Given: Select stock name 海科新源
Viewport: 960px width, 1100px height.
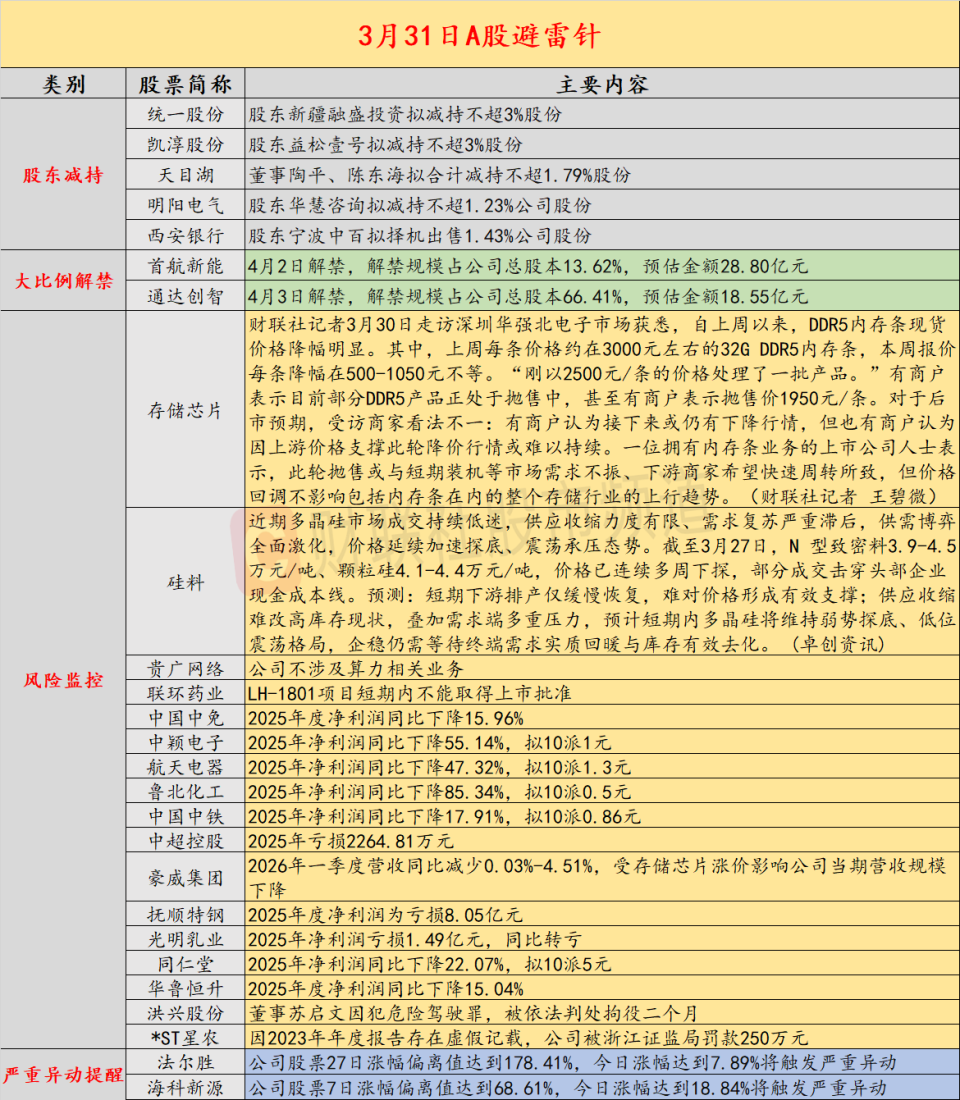Looking at the screenshot, I should [185, 1087].
